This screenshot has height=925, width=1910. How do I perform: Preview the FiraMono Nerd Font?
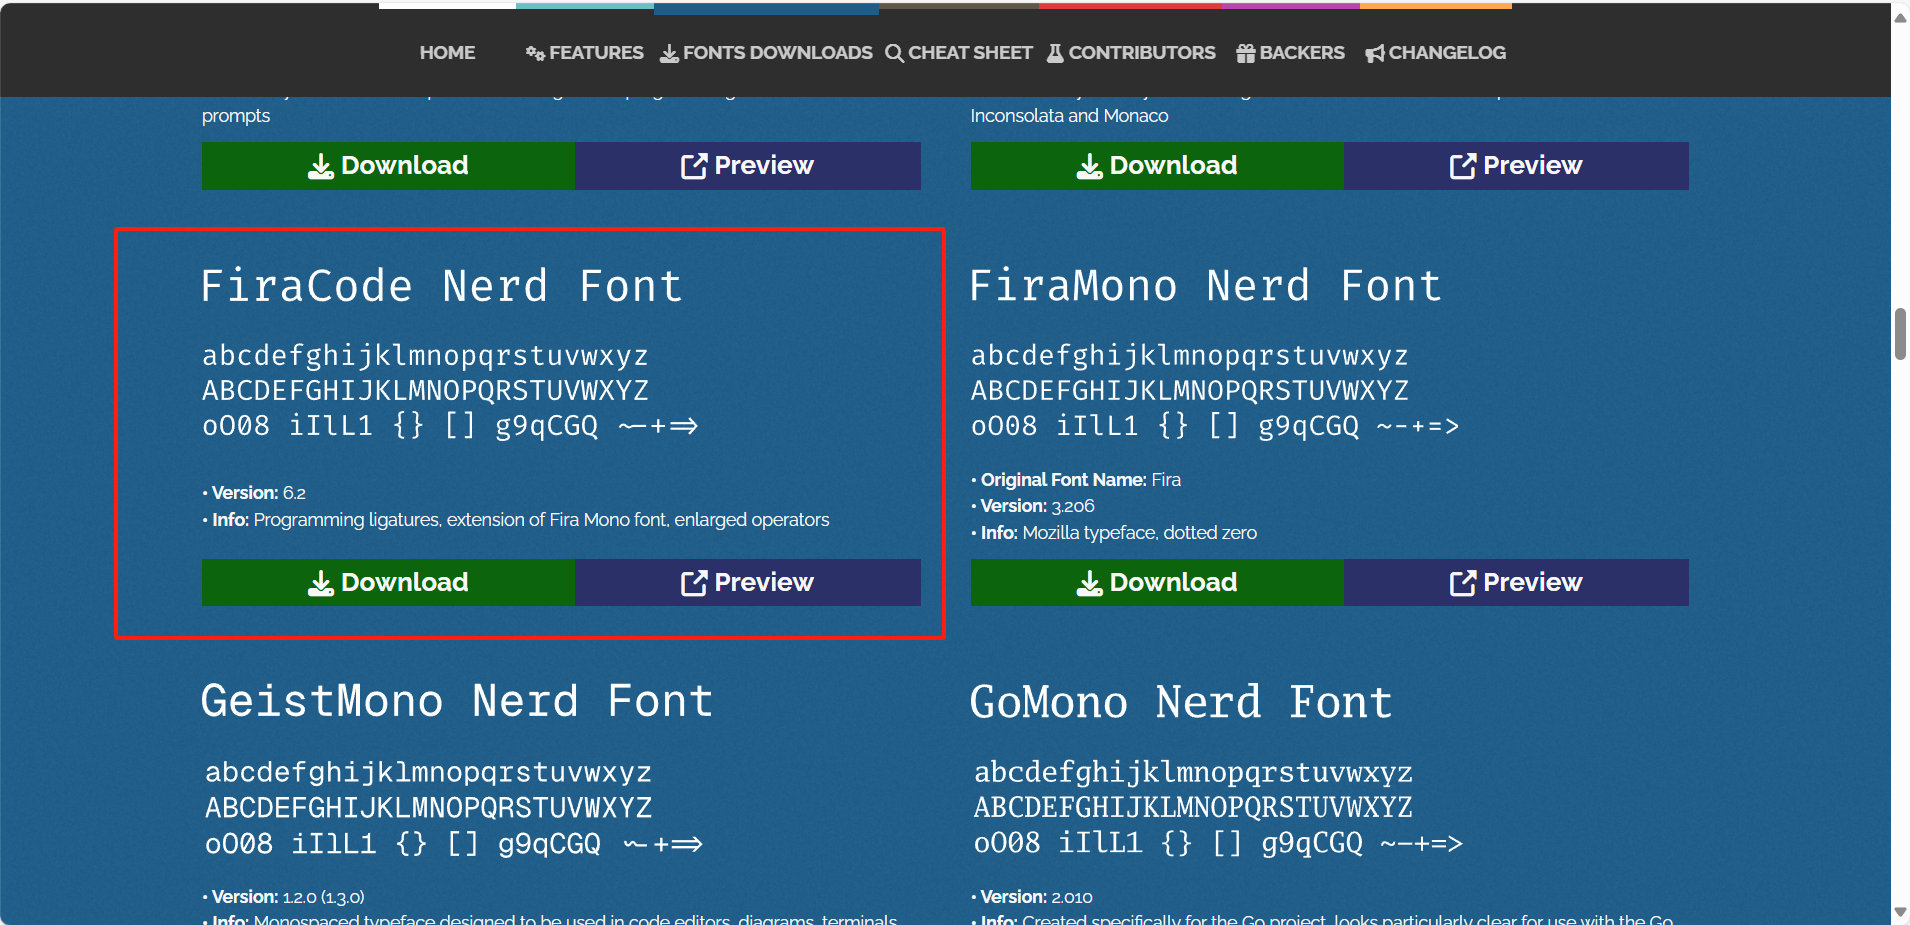[1516, 582]
